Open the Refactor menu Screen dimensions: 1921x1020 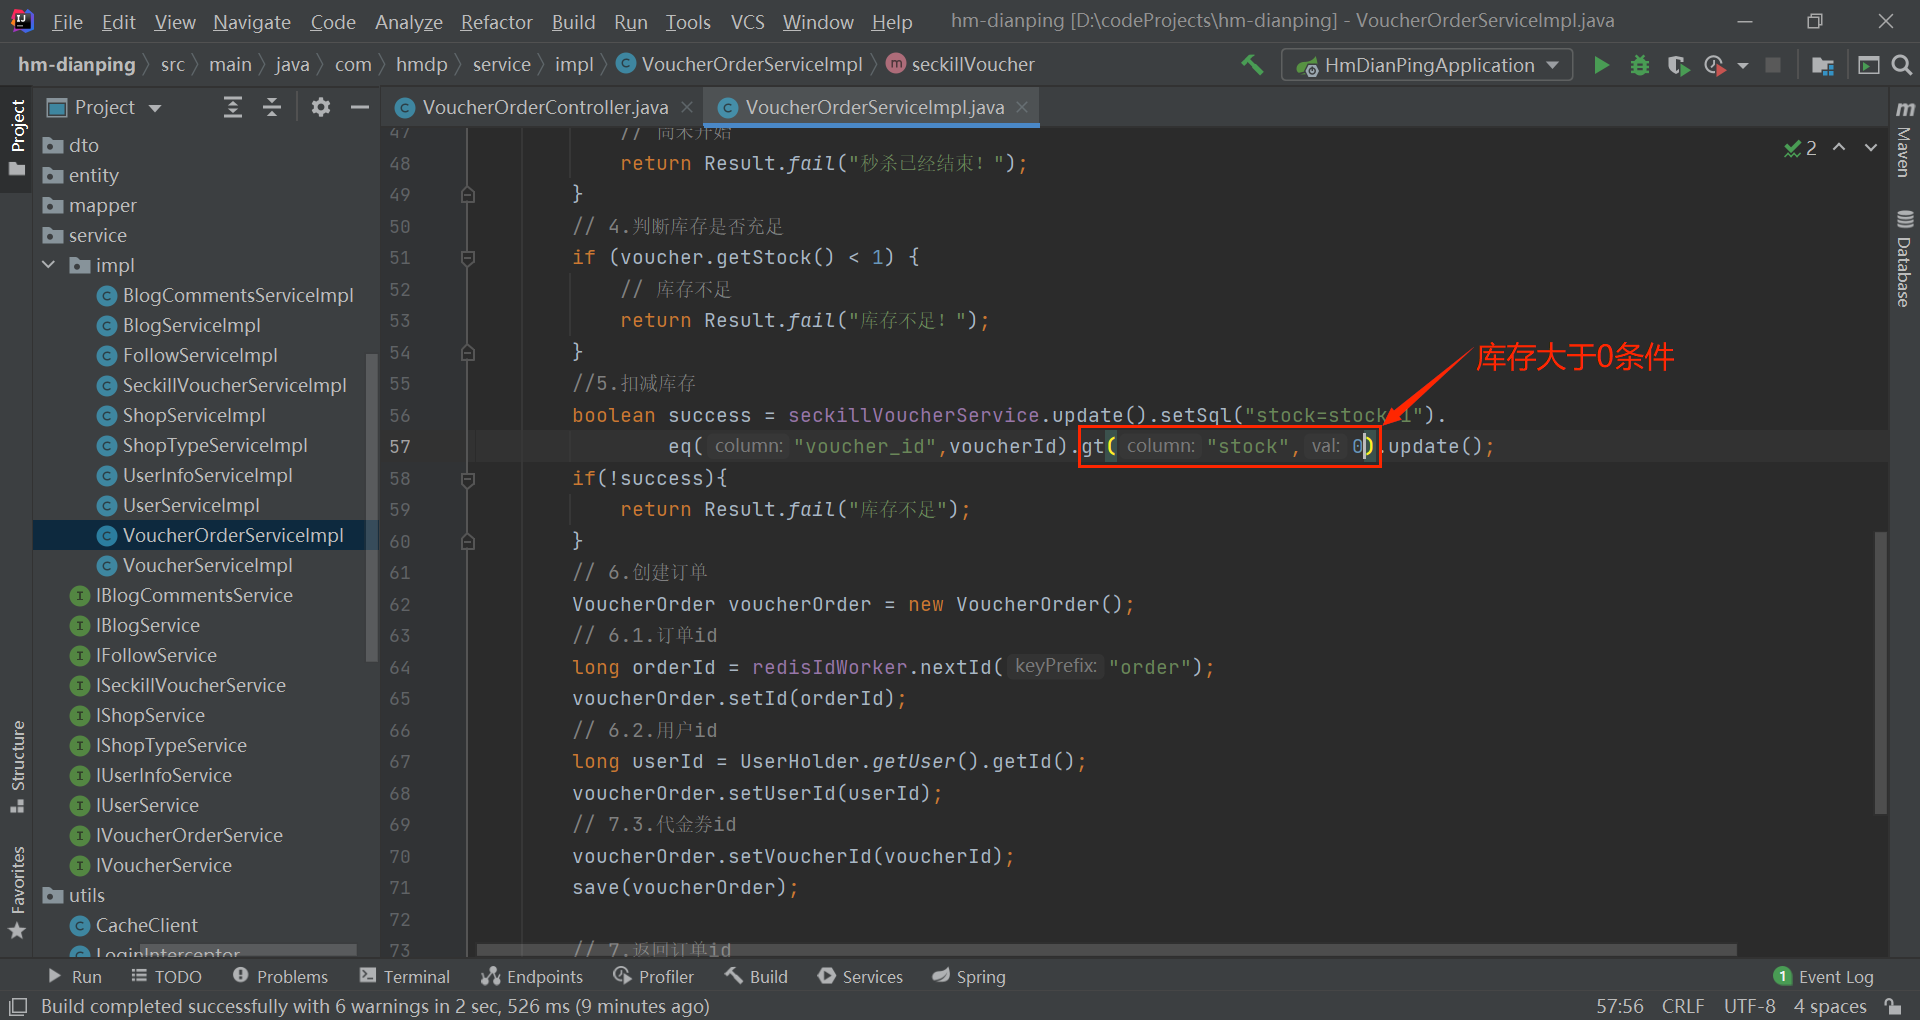tap(496, 22)
